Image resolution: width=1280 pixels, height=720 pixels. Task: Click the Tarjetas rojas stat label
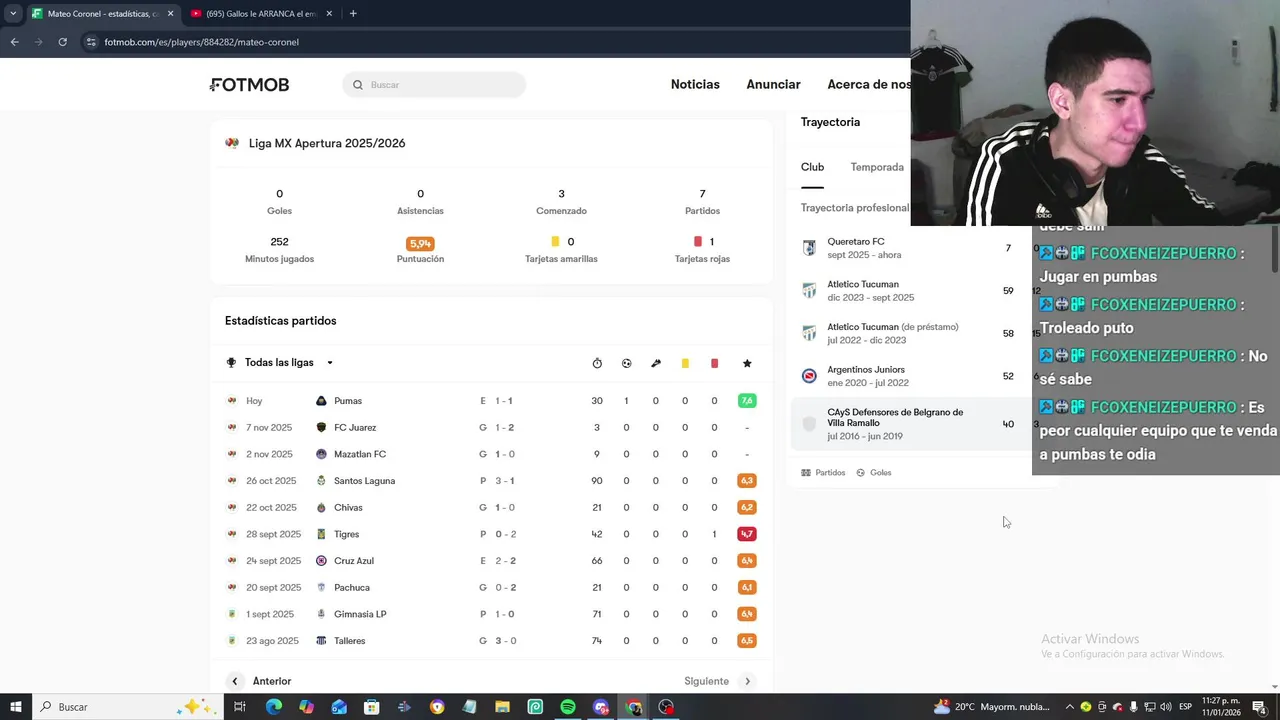pos(702,259)
